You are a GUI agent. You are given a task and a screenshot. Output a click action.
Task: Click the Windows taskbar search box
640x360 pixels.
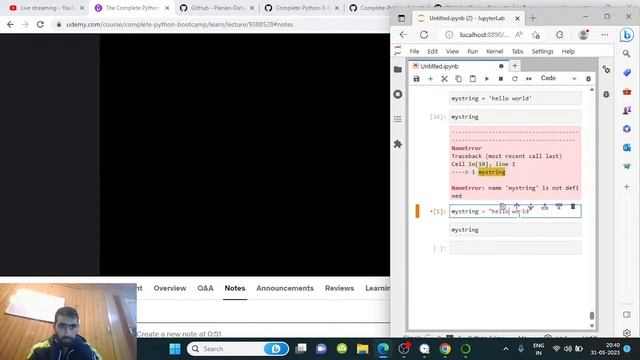(x=238, y=349)
